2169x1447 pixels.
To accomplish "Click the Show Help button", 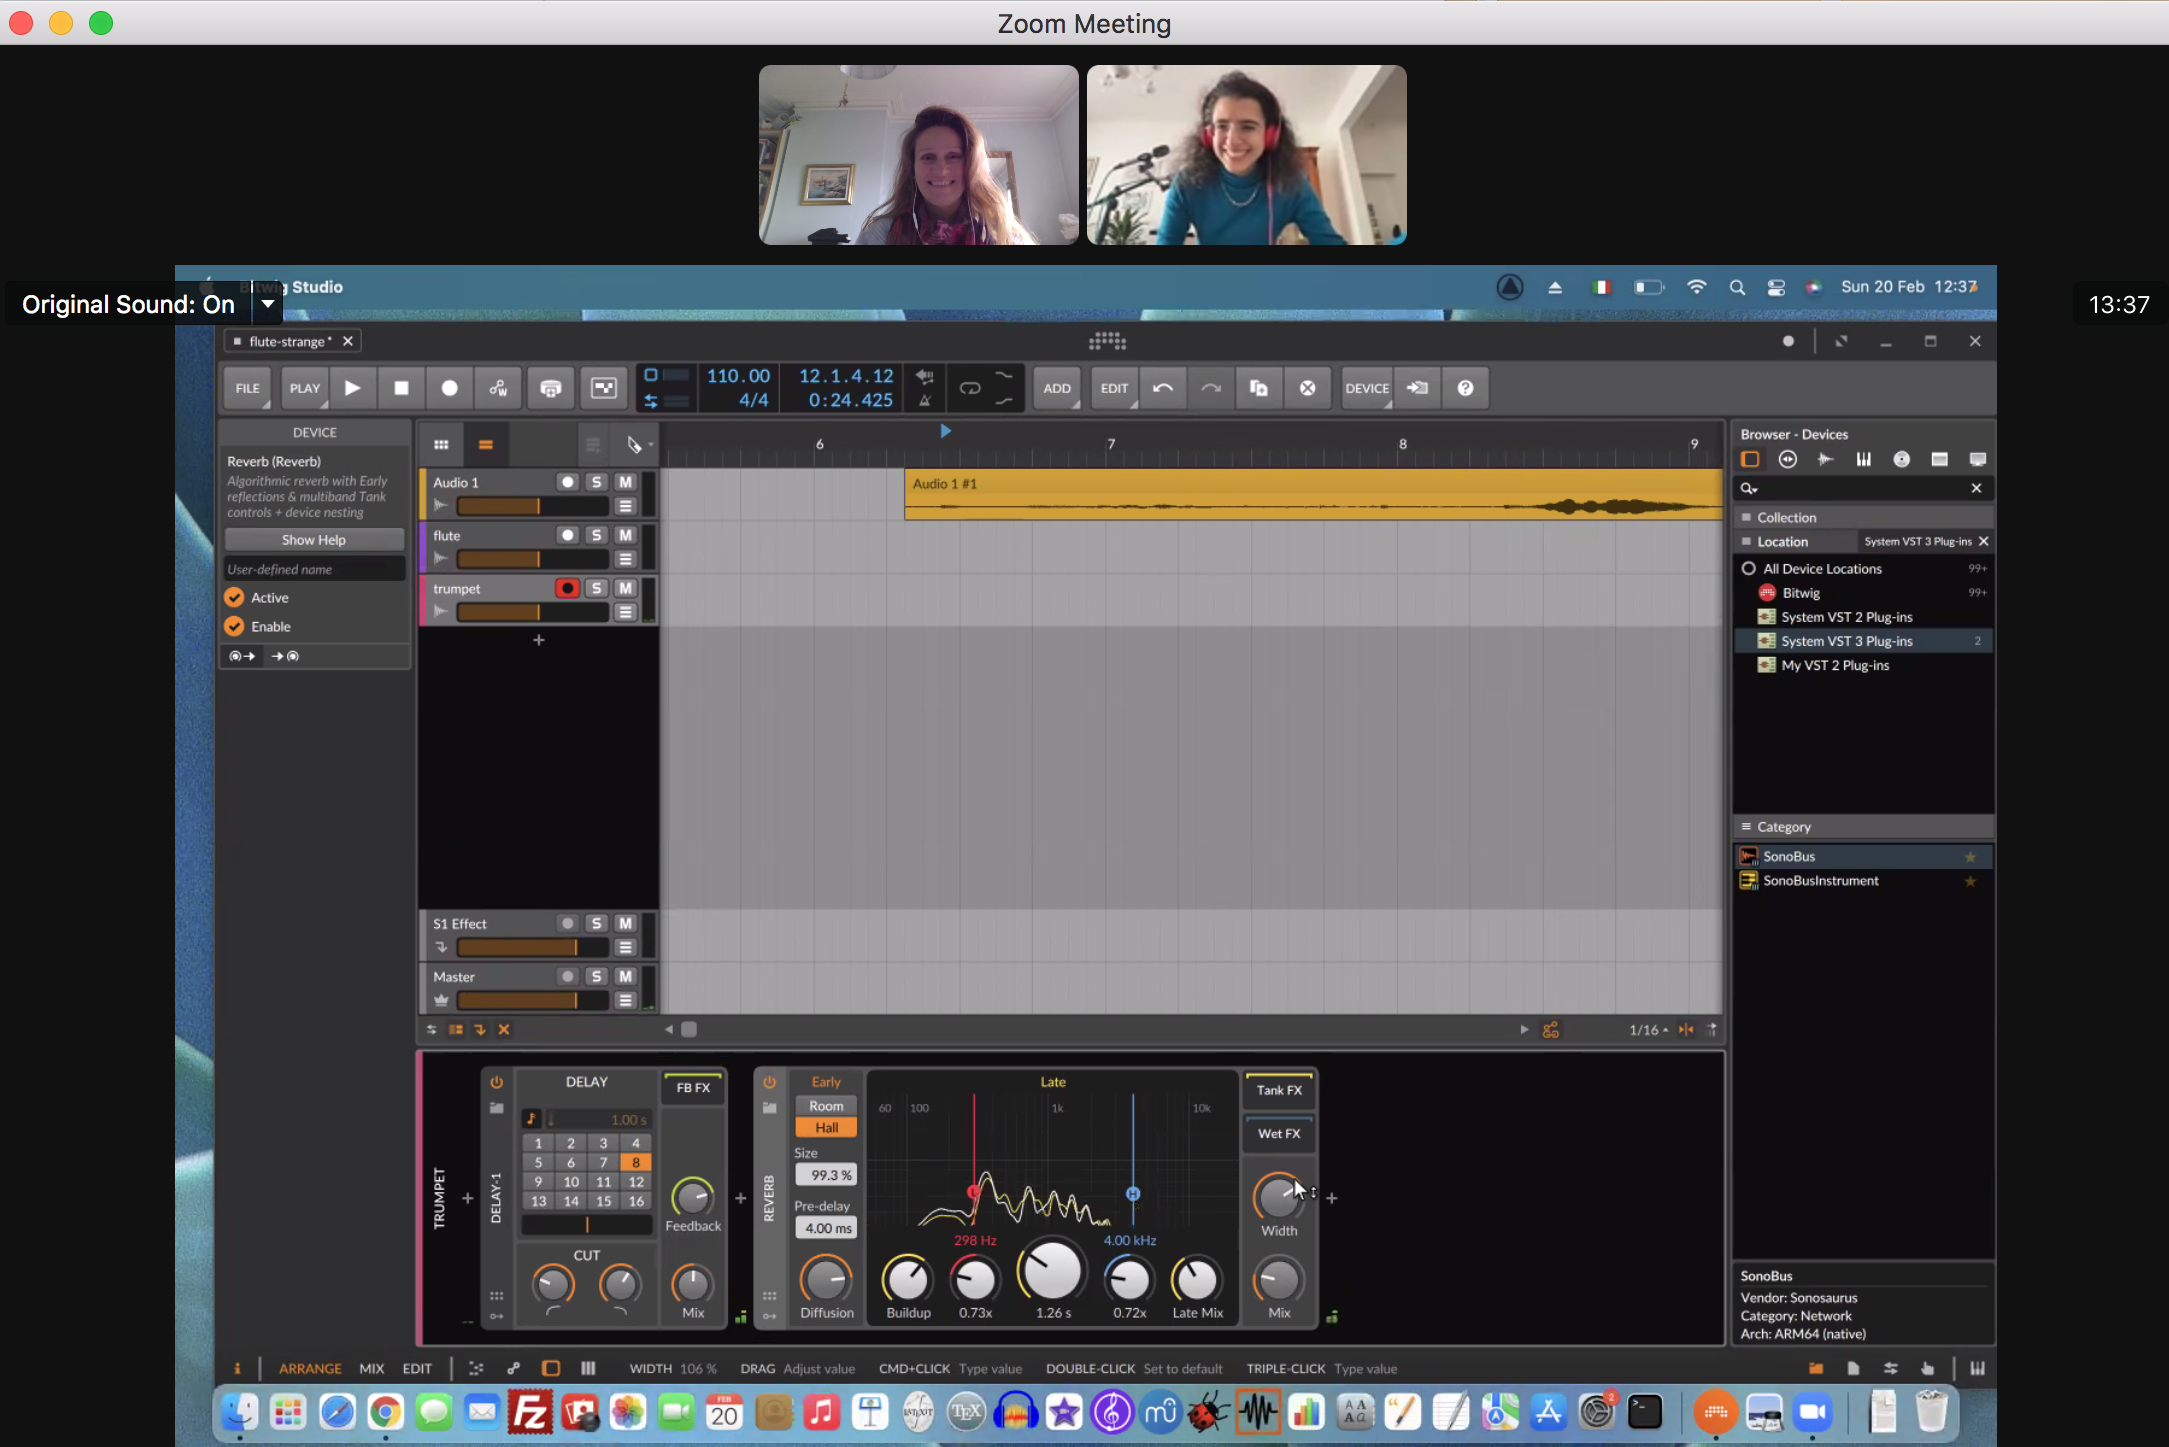I will coord(314,540).
